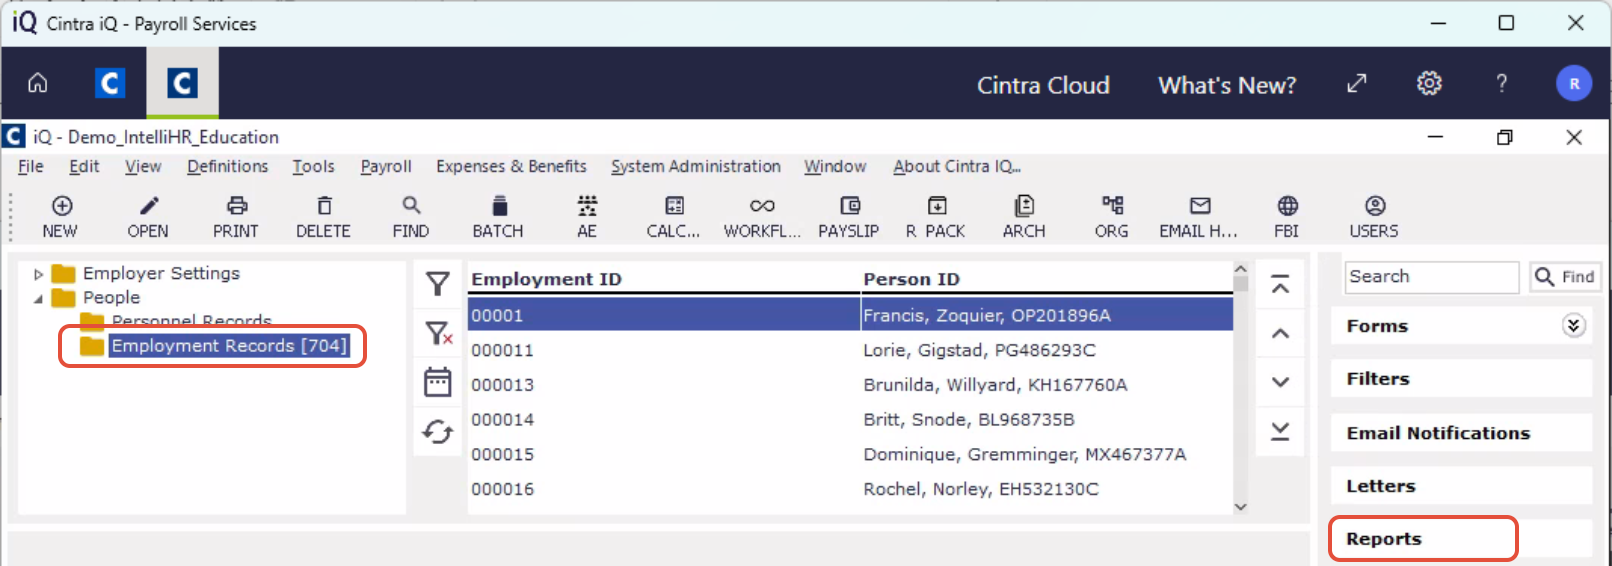Open the View menu
This screenshot has height=566, width=1612.
(143, 166)
